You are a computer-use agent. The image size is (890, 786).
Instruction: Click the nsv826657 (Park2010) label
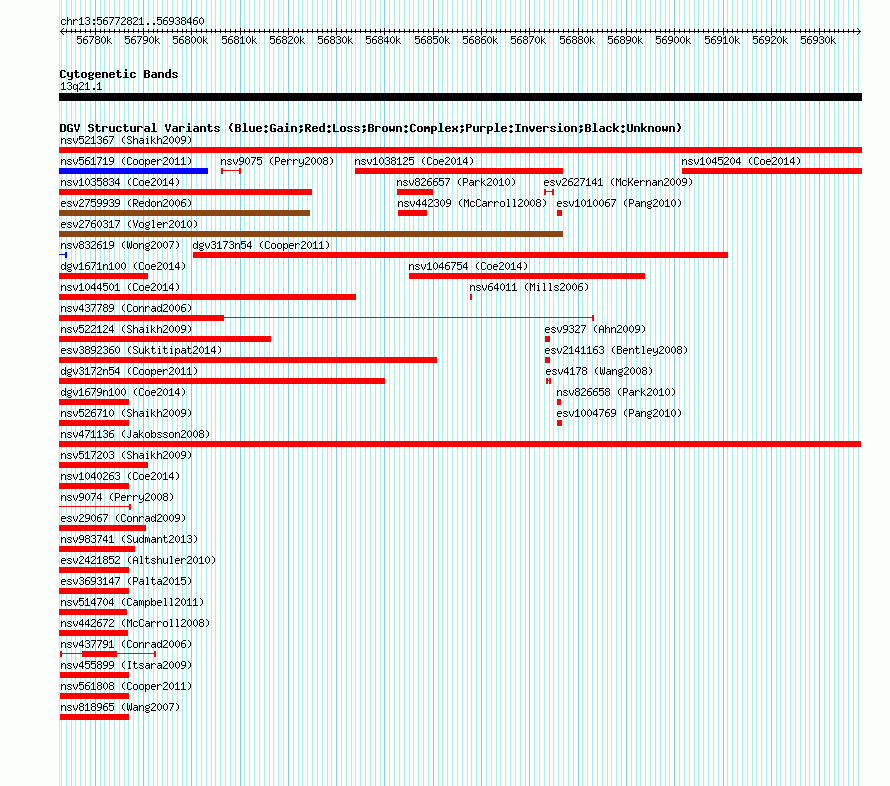click(456, 182)
